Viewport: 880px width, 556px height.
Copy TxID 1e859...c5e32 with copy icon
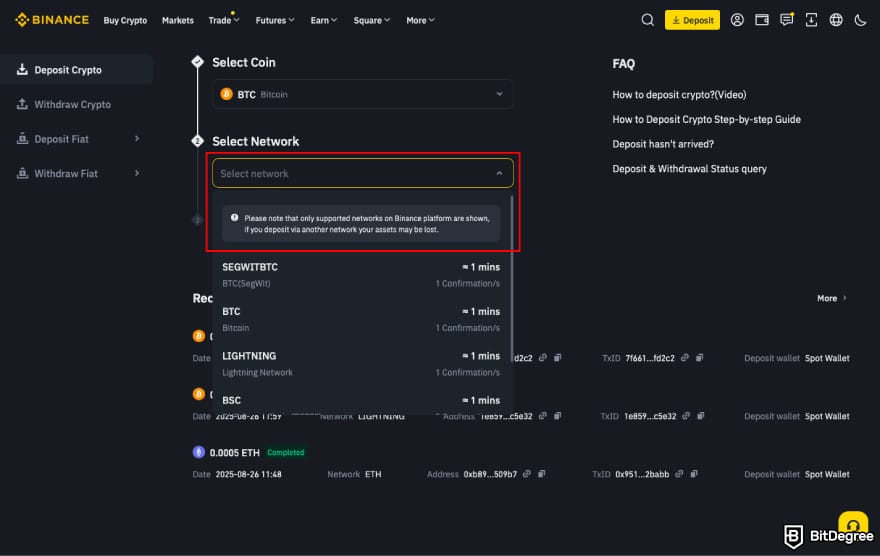(x=700, y=416)
